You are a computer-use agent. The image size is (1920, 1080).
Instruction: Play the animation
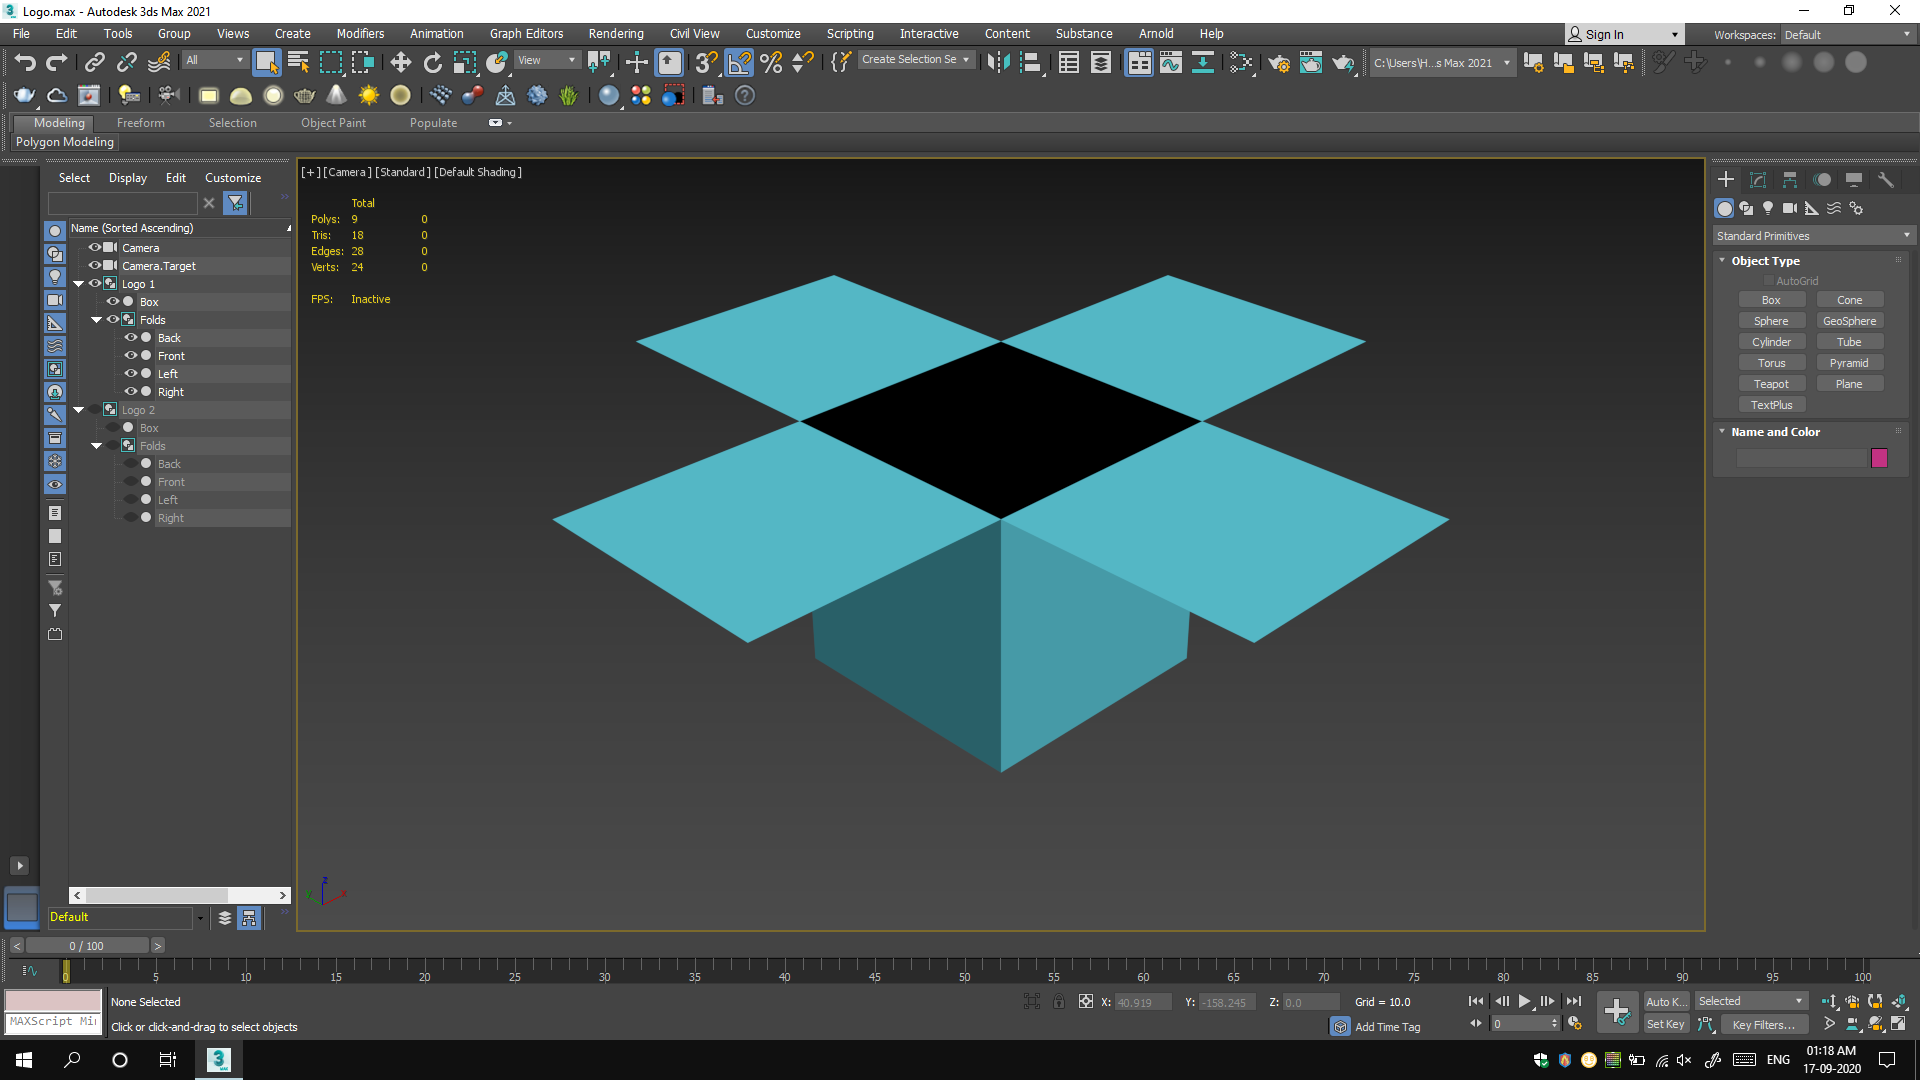[x=1524, y=1001]
